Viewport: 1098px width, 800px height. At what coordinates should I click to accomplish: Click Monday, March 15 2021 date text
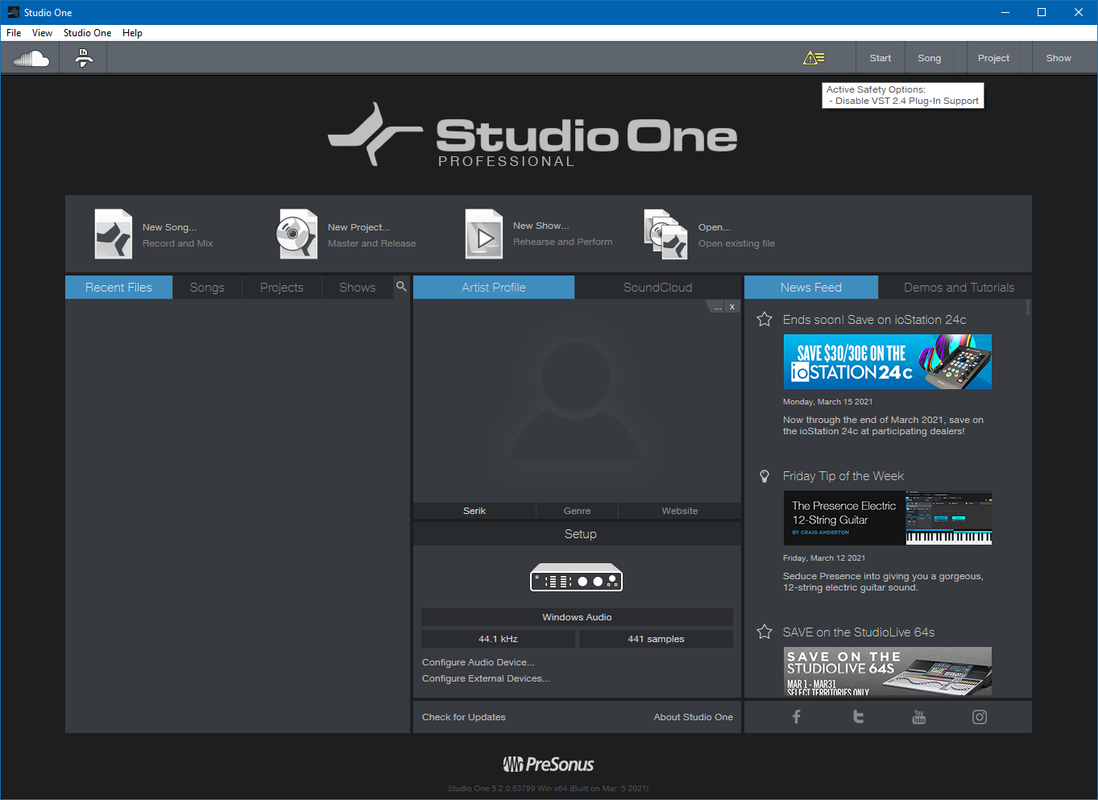click(x=827, y=402)
